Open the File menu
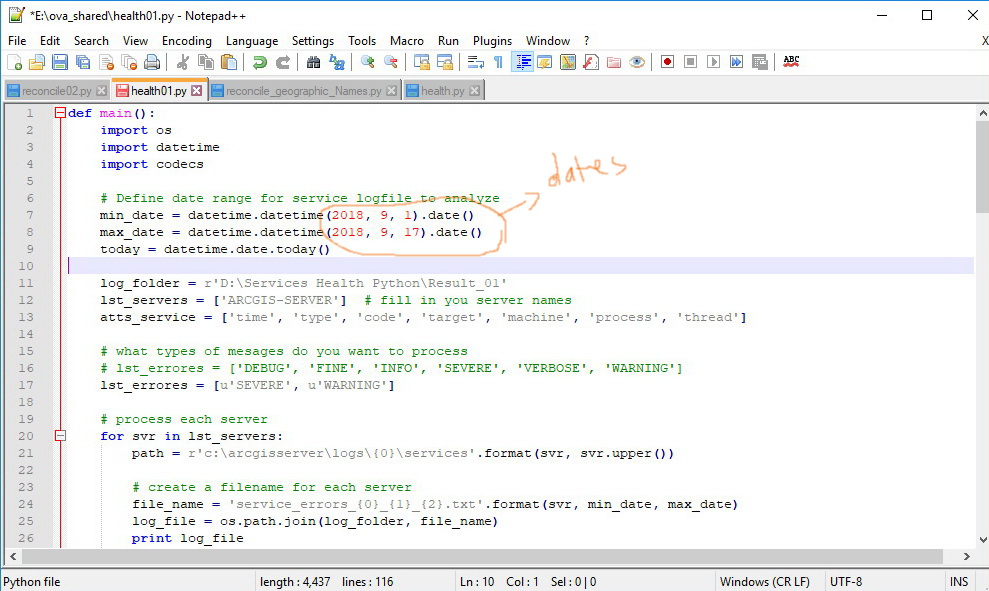Screen dimensions: 989x591 point(17,41)
